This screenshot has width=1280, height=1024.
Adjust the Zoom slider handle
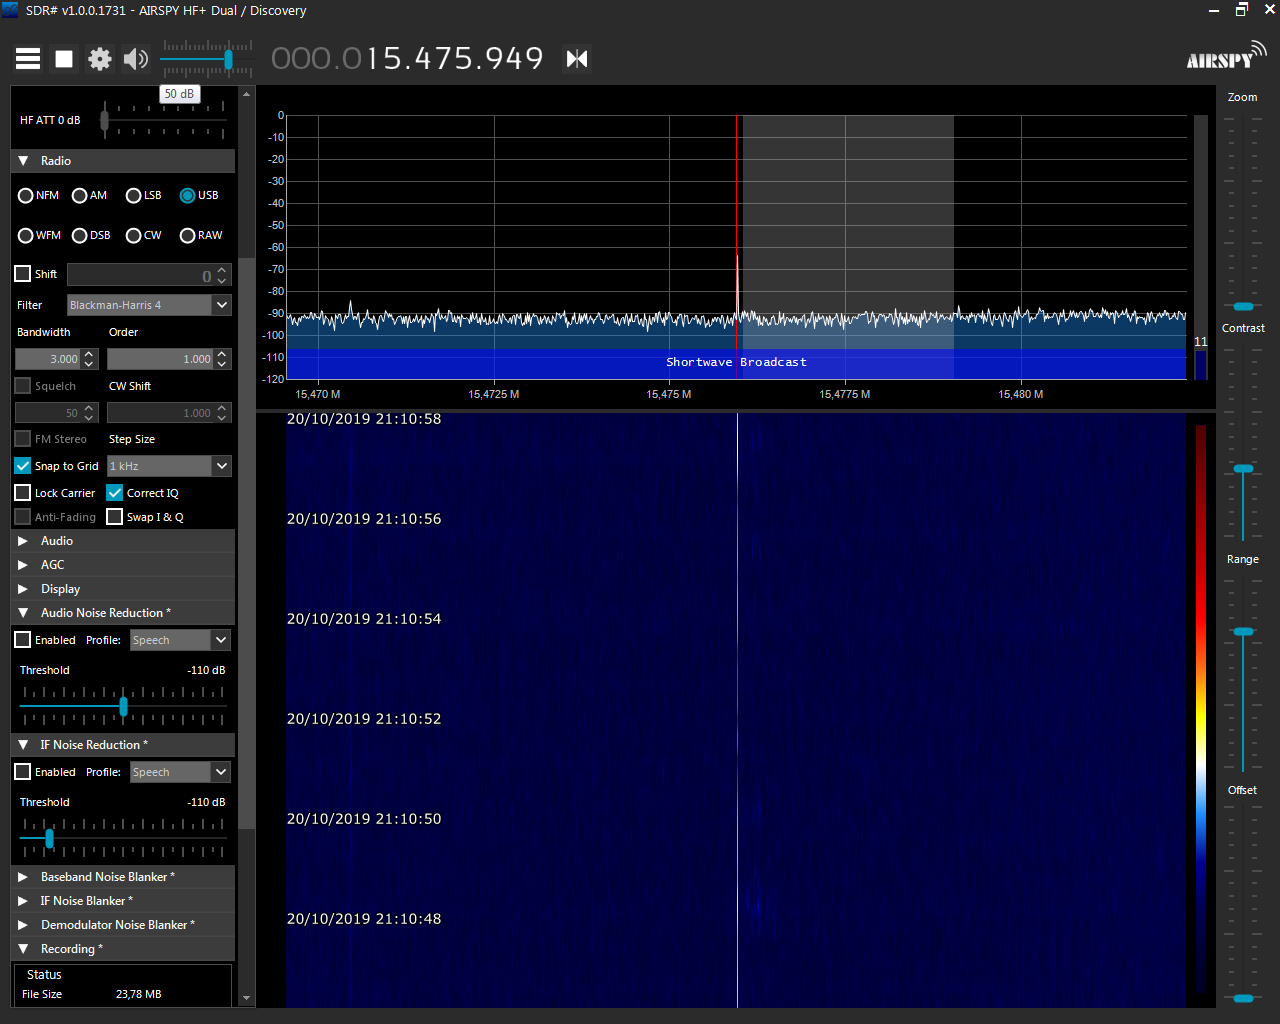tap(1243, 306)
